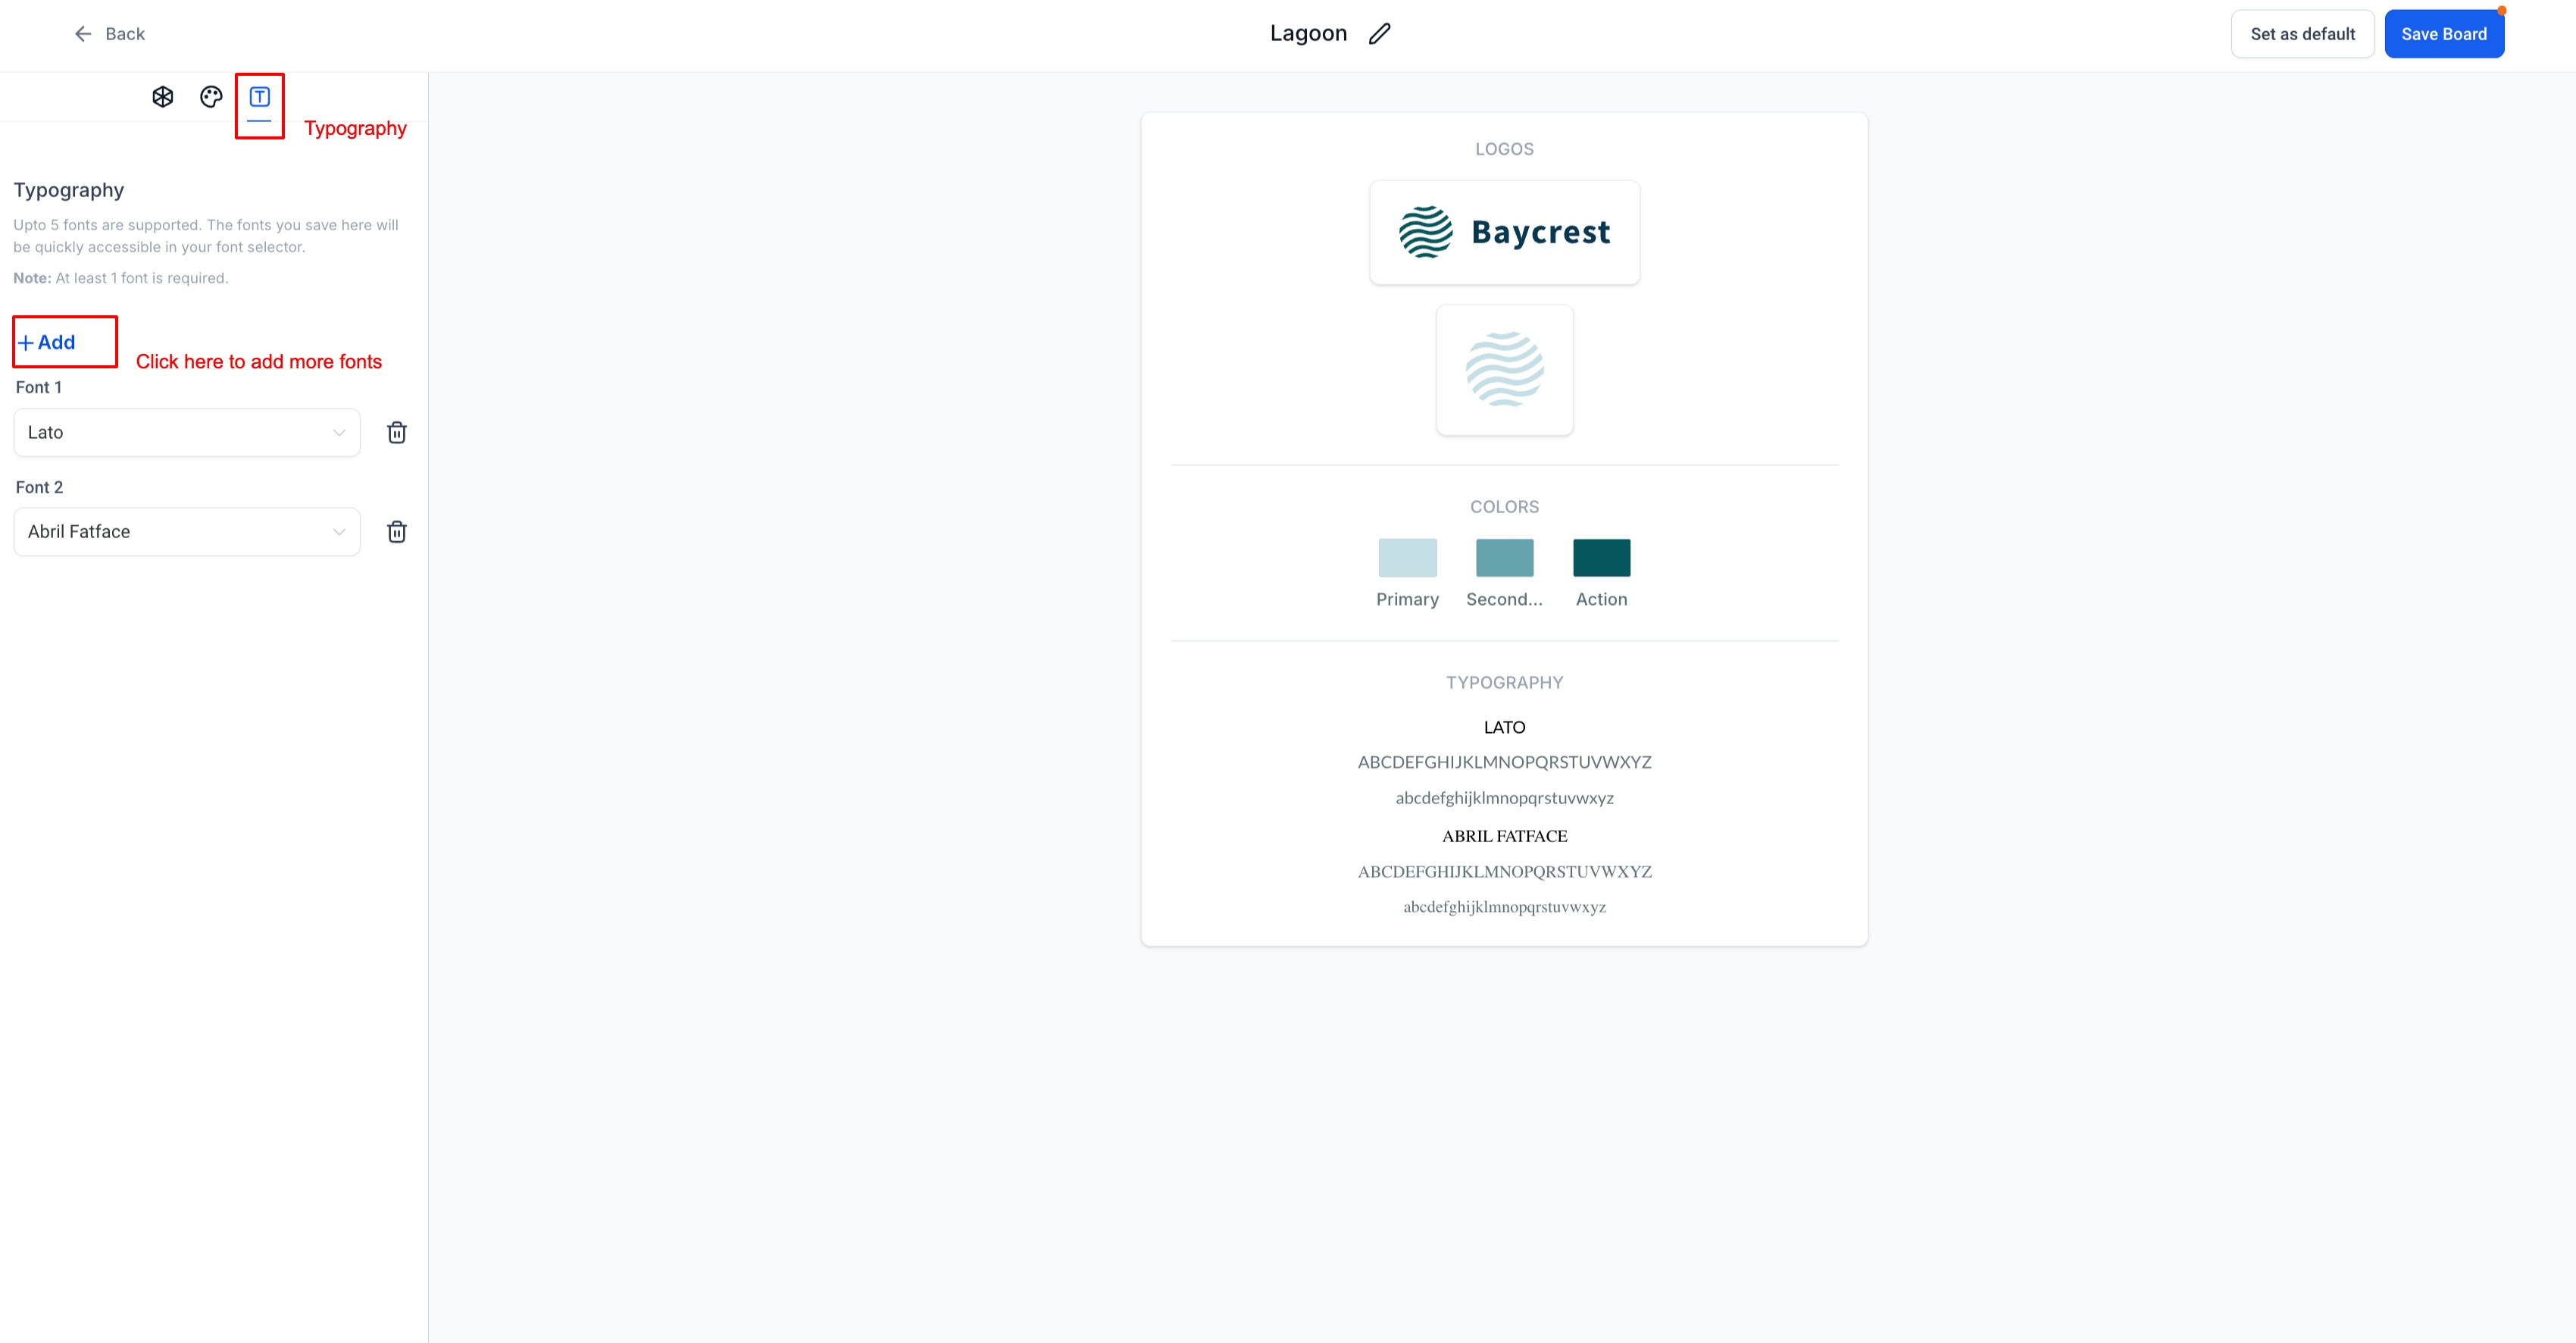The height and width of the screenshot is (1343, 2576).
Task: Click the Back link
Action: [x=125, y=34]
